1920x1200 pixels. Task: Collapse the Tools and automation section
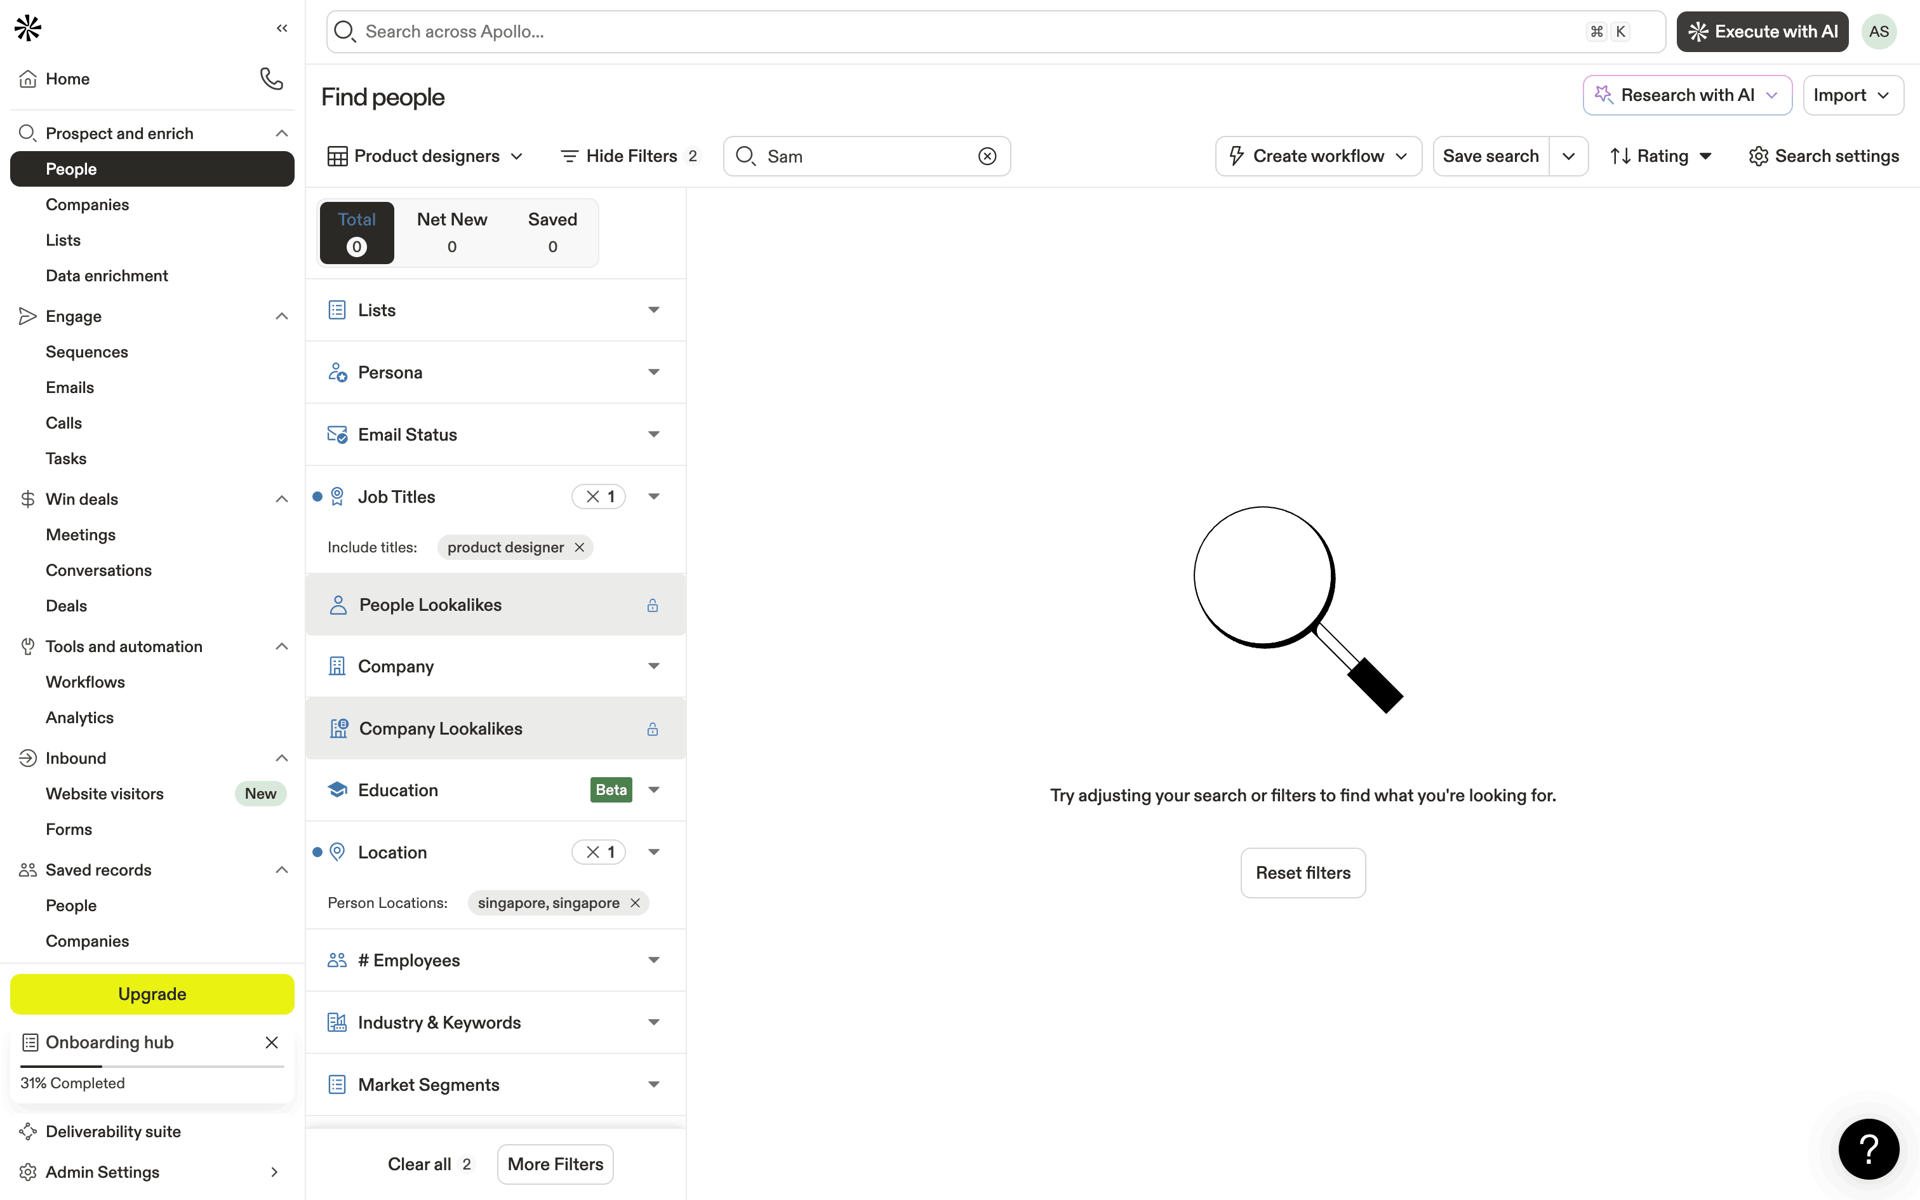[282, 647]
